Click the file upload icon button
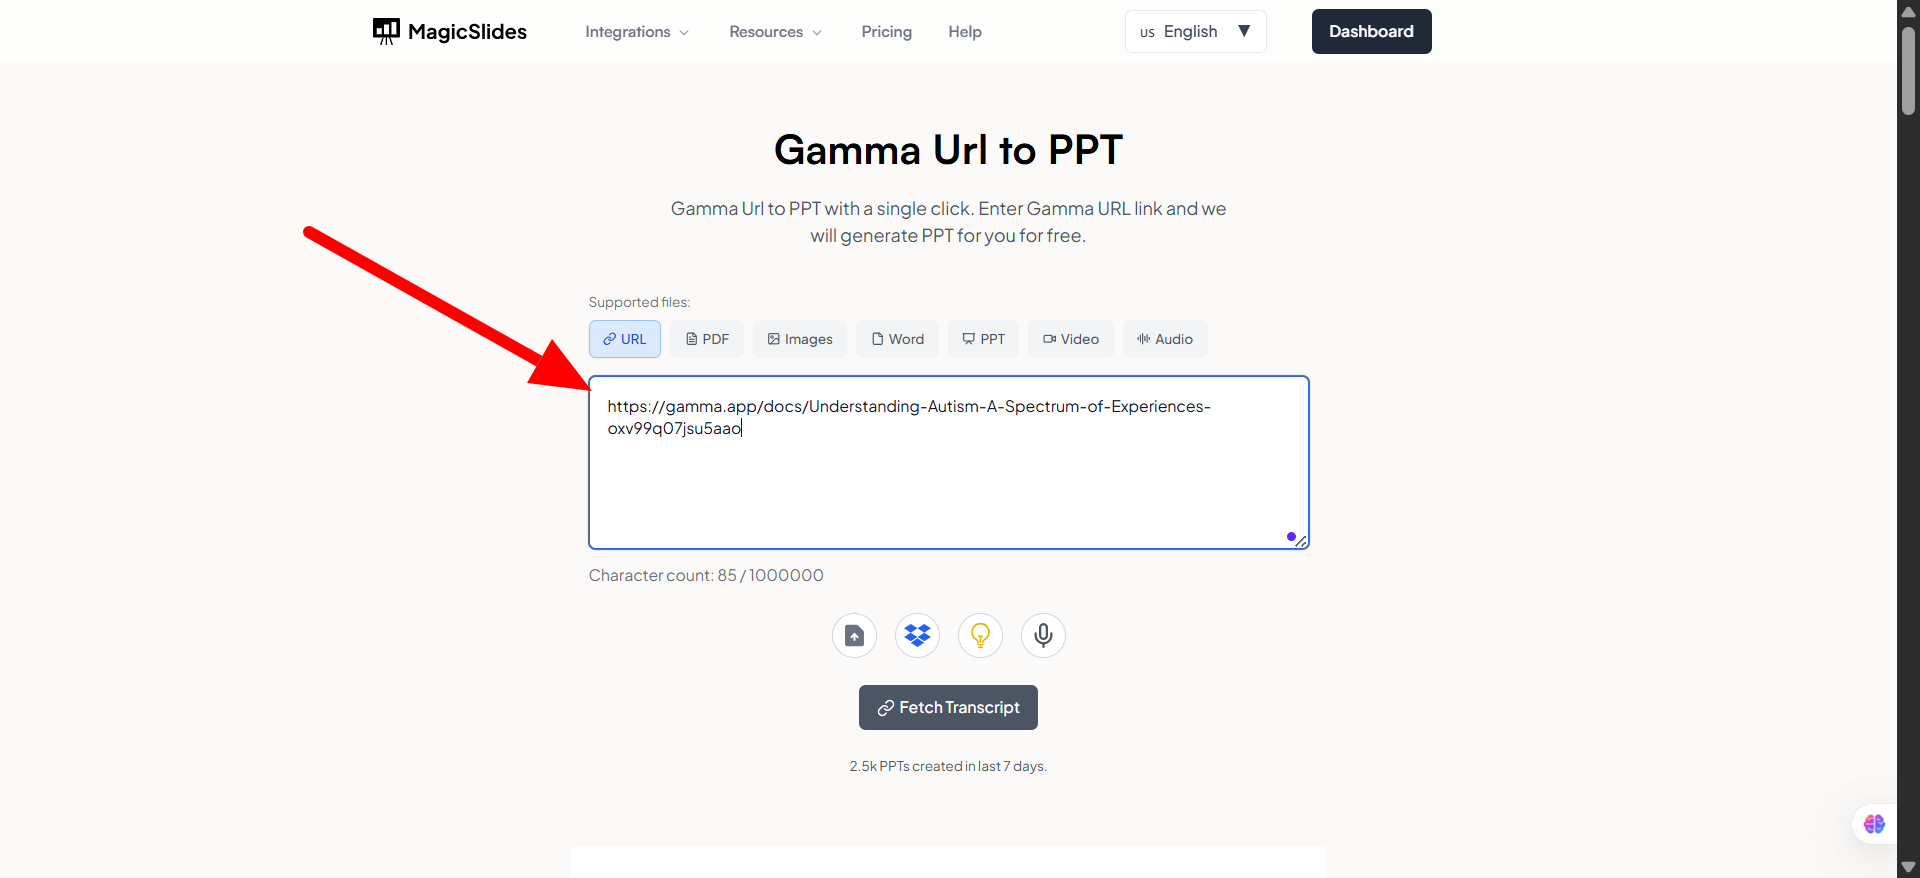1920x878 pixels. pyautogui.click(x=854, y=636)
